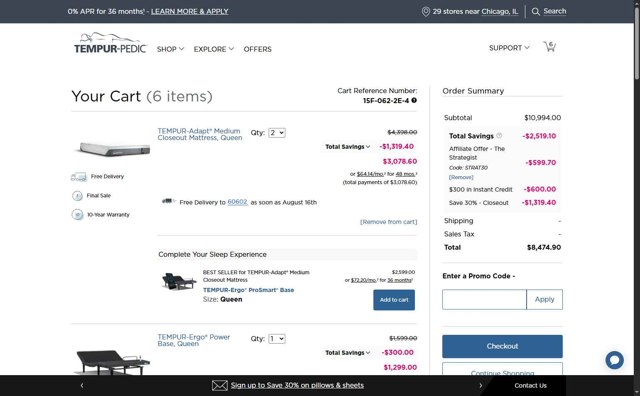Change quantity for TEMPUR-Ergo Power Base
The image size is (640, 396).
pyautogui.click(x=277, y=339)
